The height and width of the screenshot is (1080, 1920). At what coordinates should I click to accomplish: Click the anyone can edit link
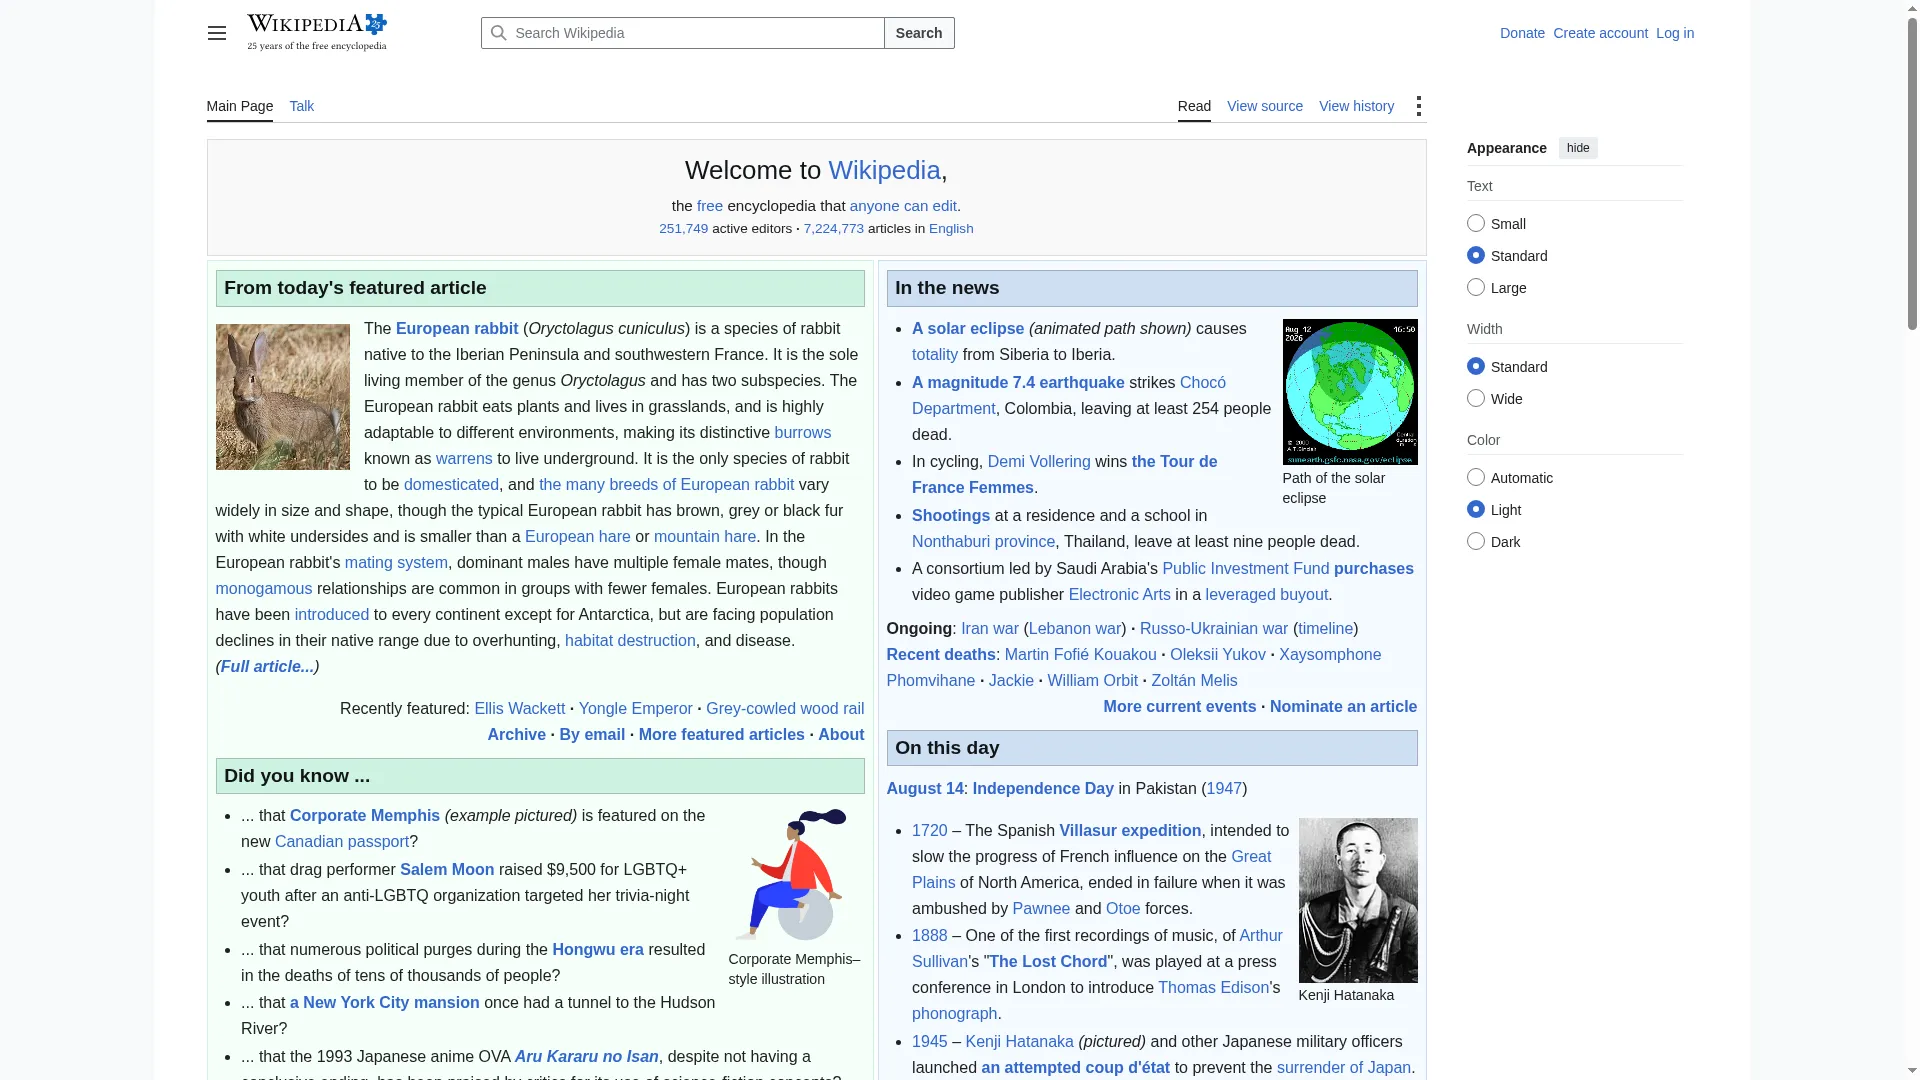[903, 205]
